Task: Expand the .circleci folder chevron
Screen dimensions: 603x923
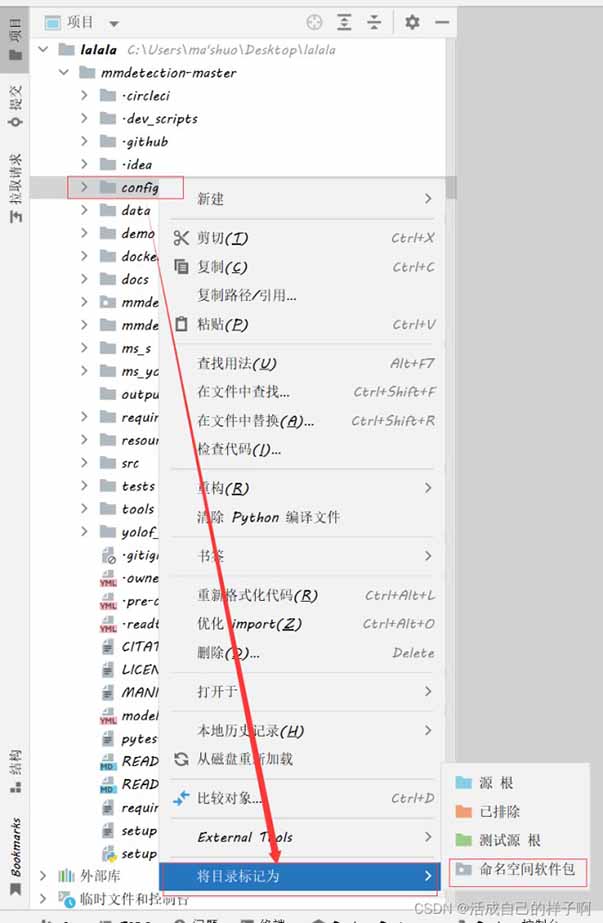Action: 84,95
